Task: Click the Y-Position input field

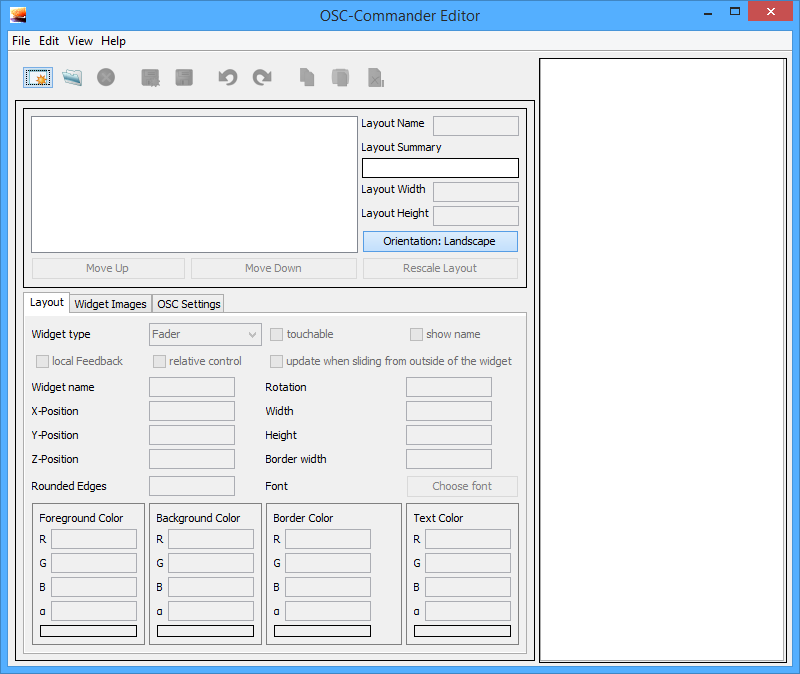Action: (192, 435)
